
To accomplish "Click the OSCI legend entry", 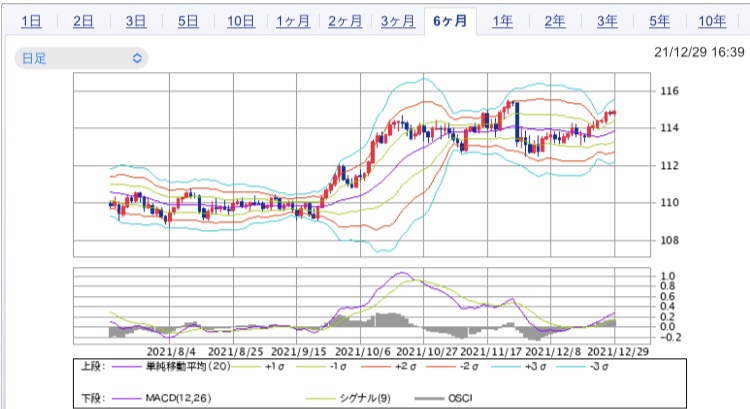I will tap(460, 398).
